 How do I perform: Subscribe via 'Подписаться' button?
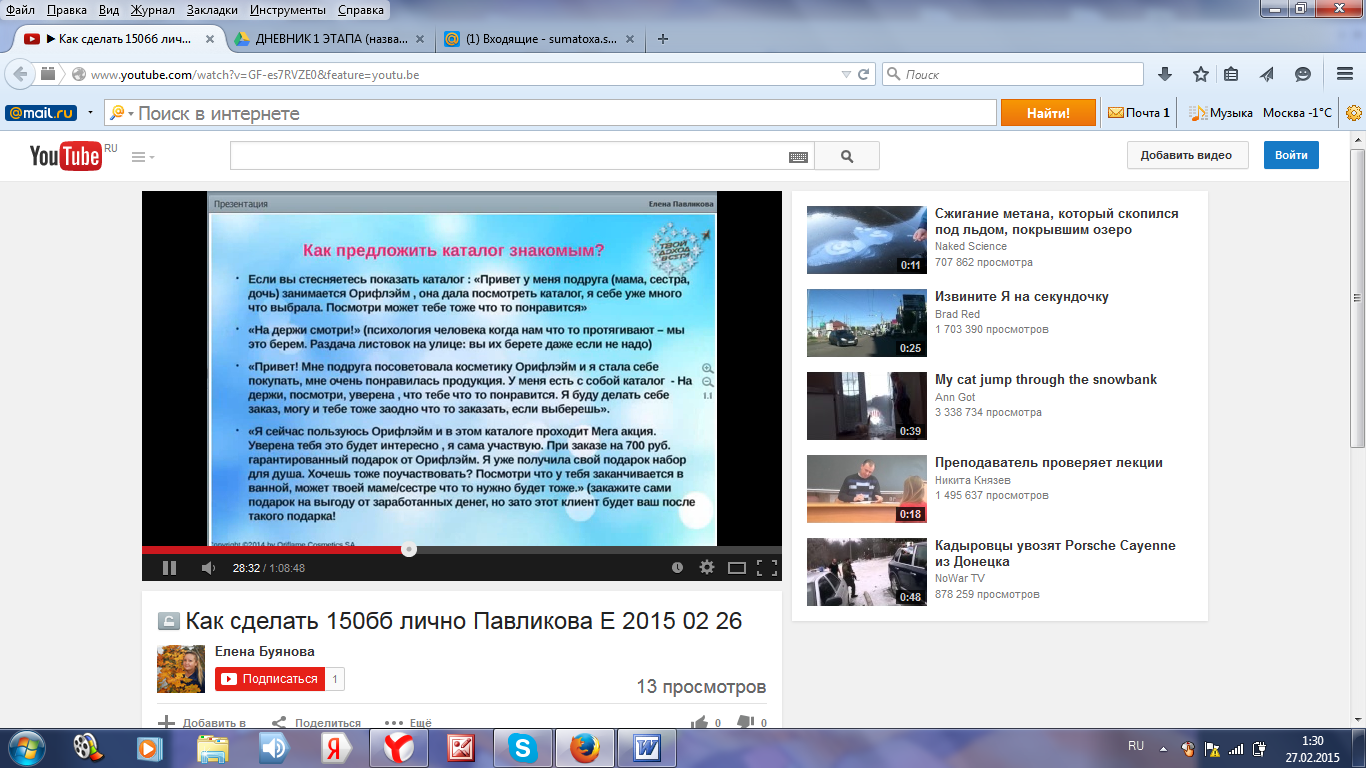270,679
